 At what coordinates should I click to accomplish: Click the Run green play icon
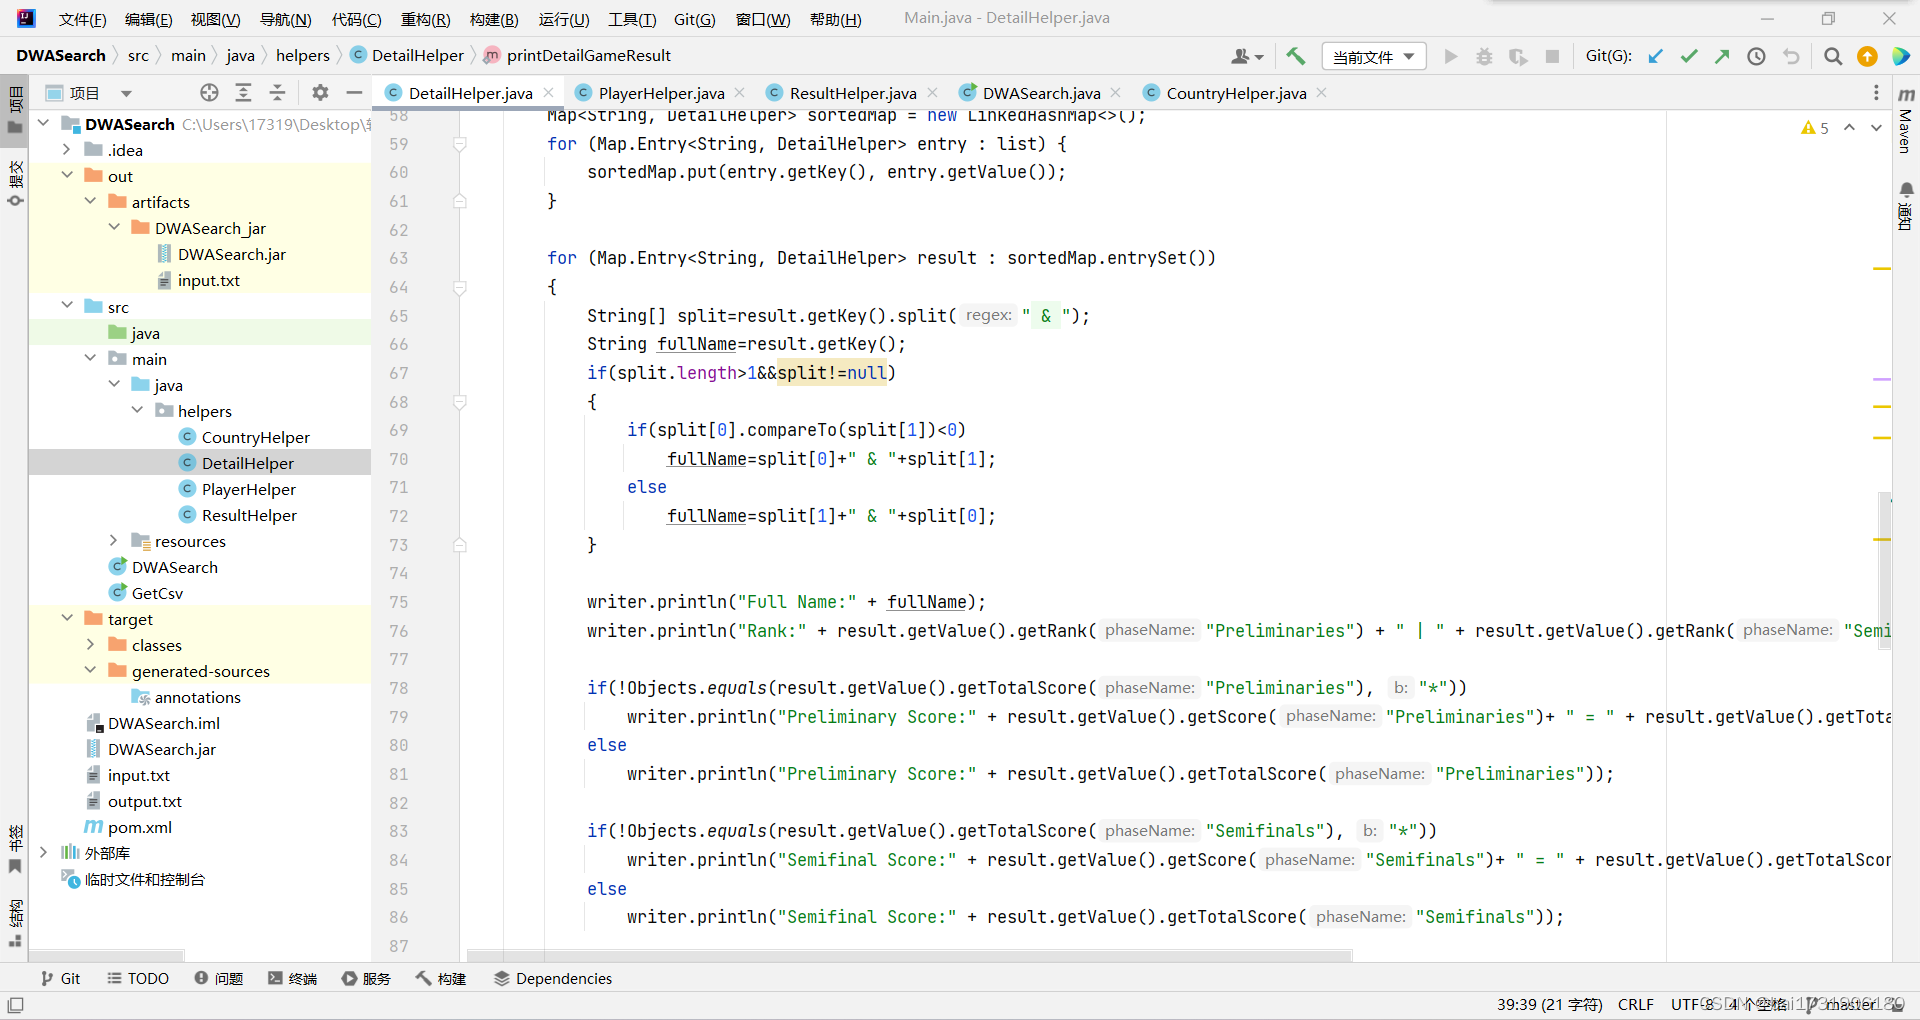tap(1451, 56)
